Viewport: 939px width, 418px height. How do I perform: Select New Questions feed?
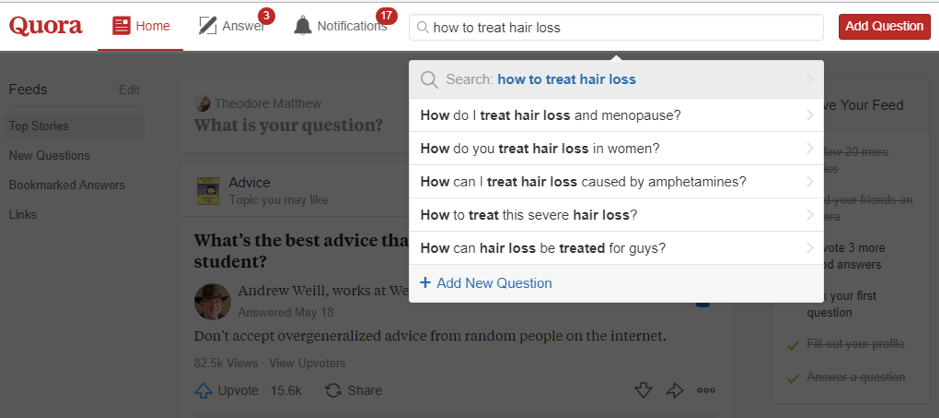49,155
